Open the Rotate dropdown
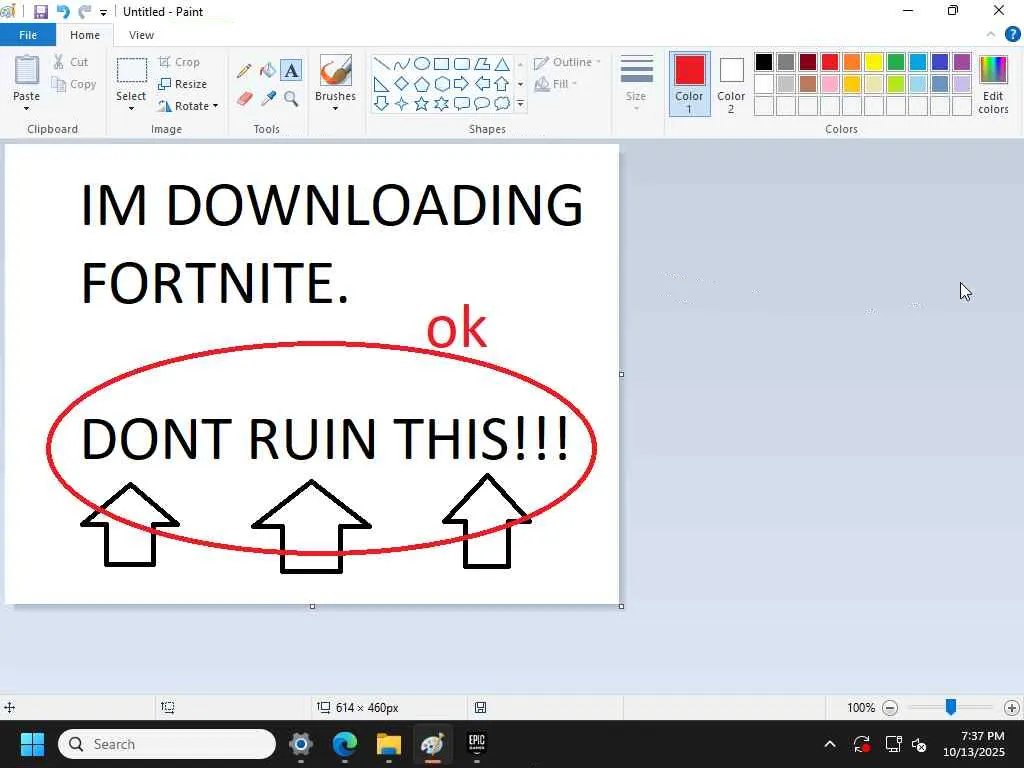The image size is (1024, 768). pyautogui.click(x=215, y=106)
